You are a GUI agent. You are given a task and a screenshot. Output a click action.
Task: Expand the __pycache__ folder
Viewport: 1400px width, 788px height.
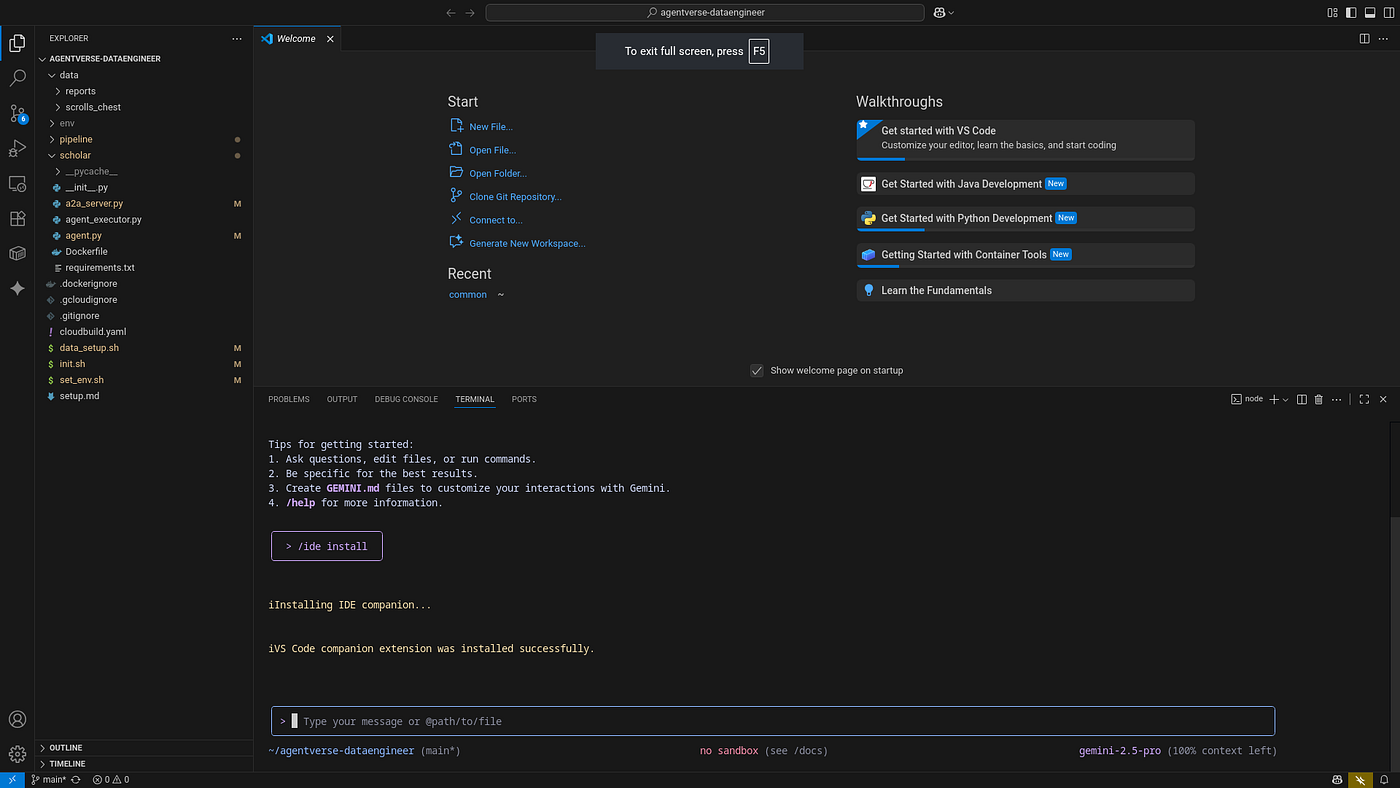coord(144,171)
